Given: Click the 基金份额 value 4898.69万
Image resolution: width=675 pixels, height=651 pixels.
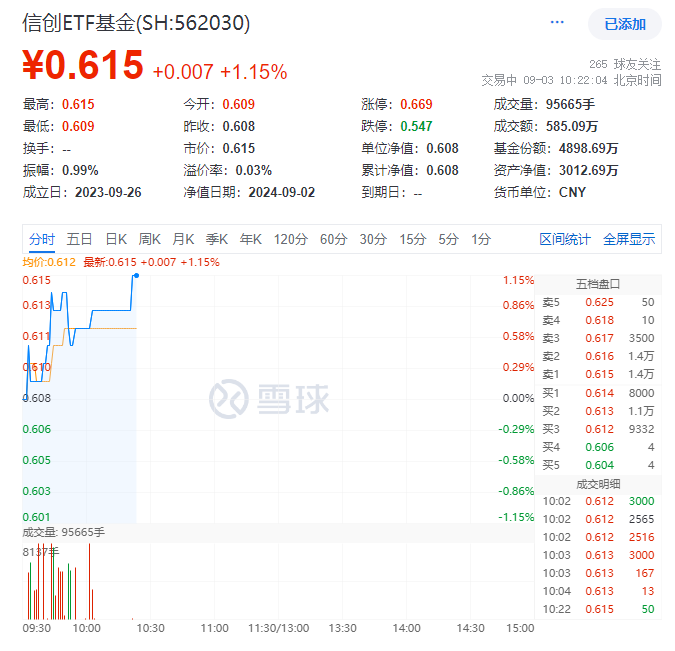Looking at the screenshot, I should (588, 149).
